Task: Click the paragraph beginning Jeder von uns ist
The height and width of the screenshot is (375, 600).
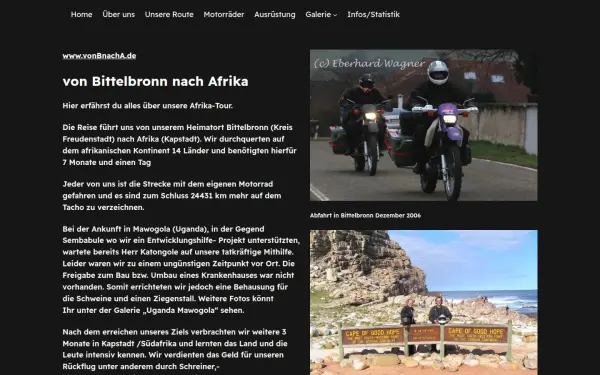Action: 172,196
